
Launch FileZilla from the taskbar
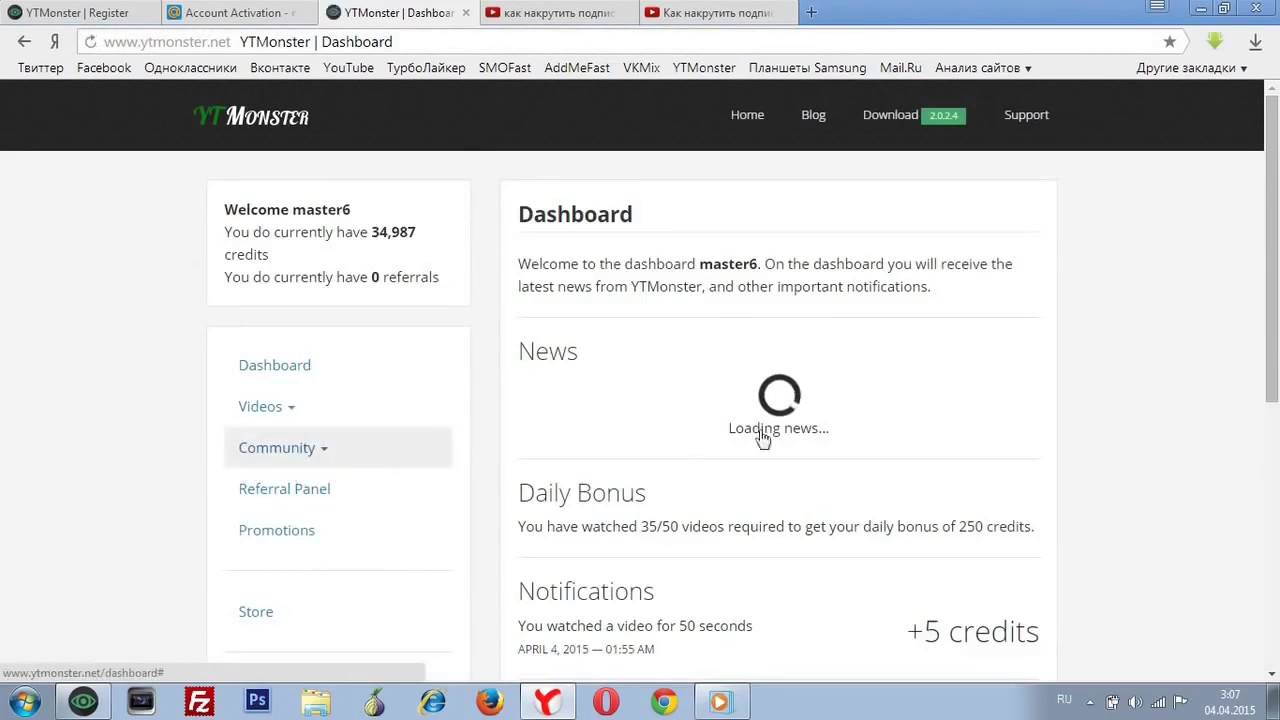point(199,702)
